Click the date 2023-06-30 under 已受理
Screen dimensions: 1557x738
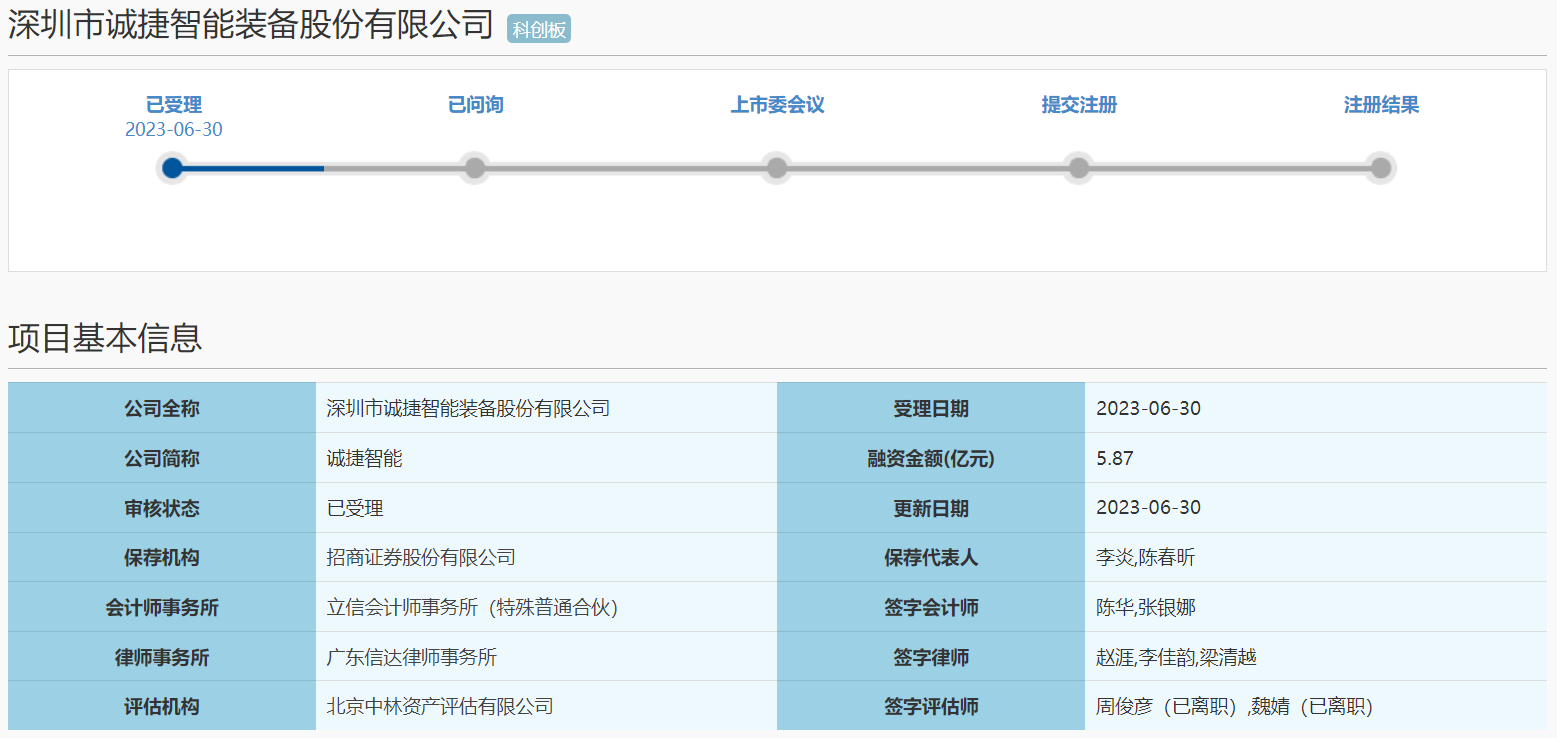174,130
